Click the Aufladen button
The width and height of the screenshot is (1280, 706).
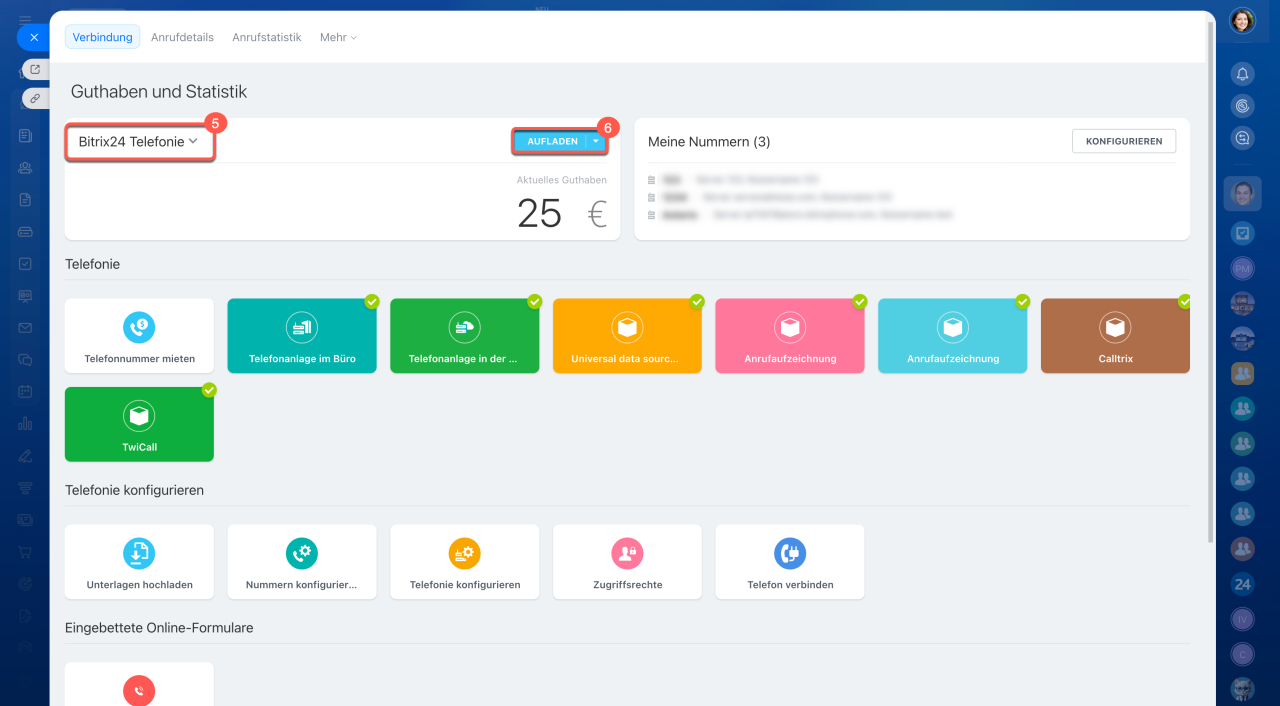(x=551, y=142)
